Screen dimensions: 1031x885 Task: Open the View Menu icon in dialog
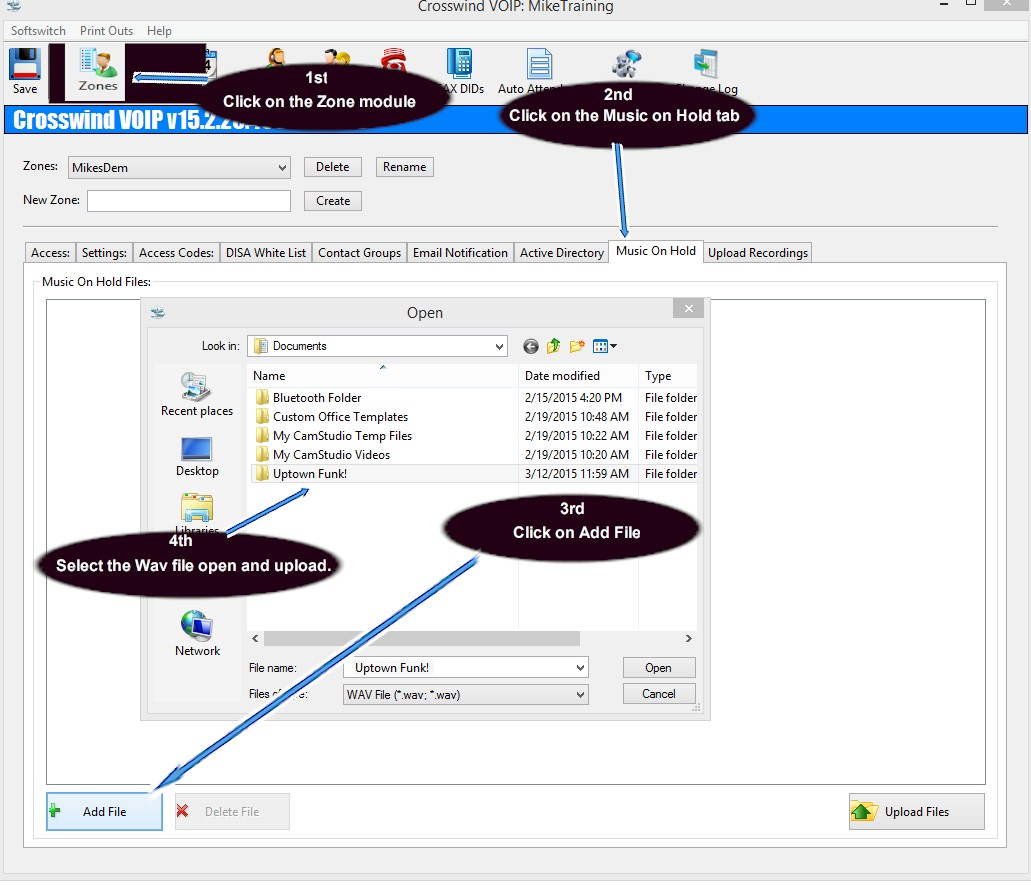(605, 347)
